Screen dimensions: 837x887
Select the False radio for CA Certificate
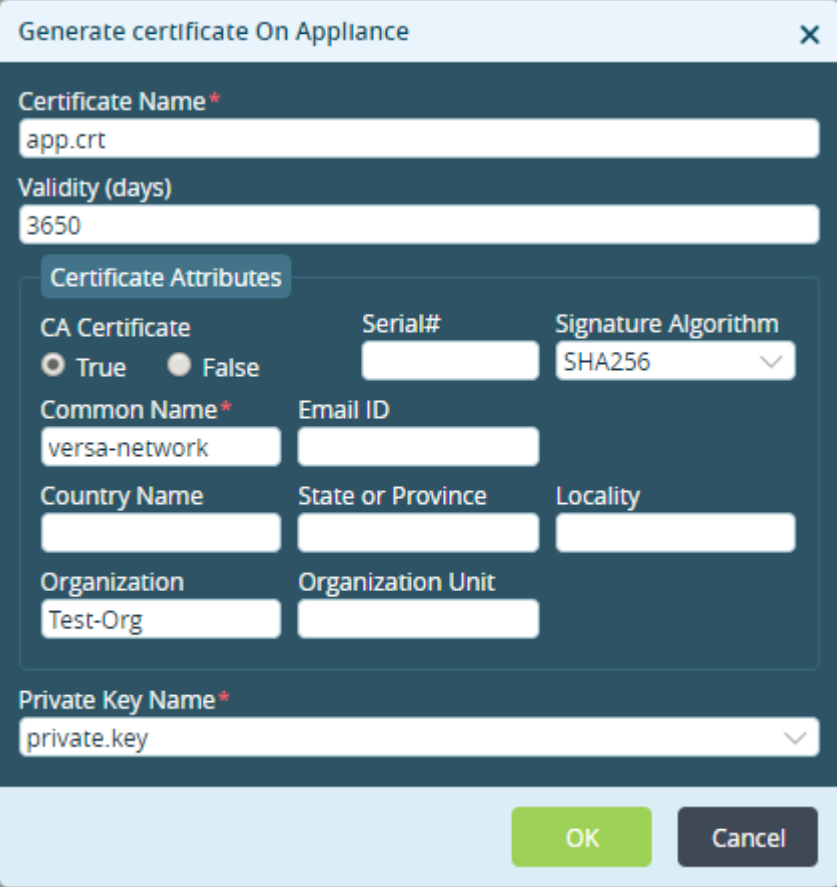[179, 365]
